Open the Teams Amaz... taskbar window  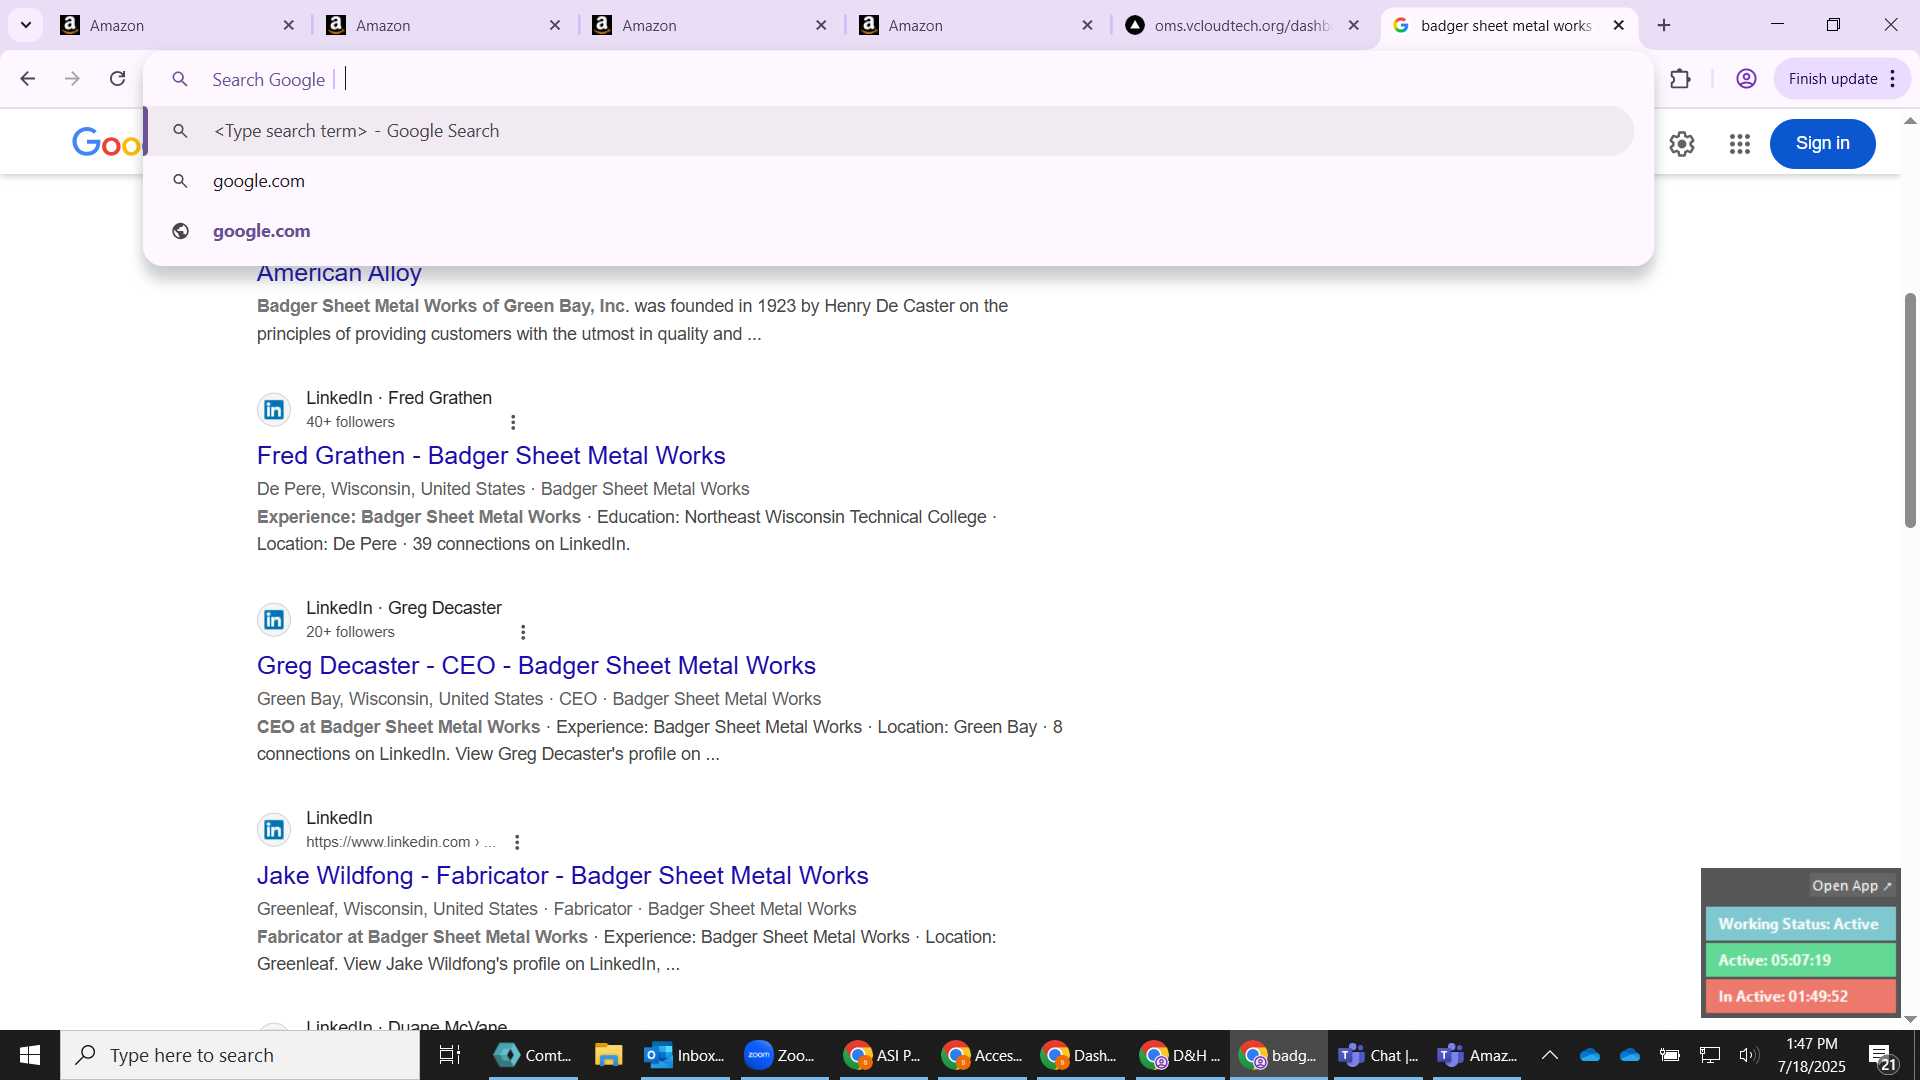tap(1478, 1055)
